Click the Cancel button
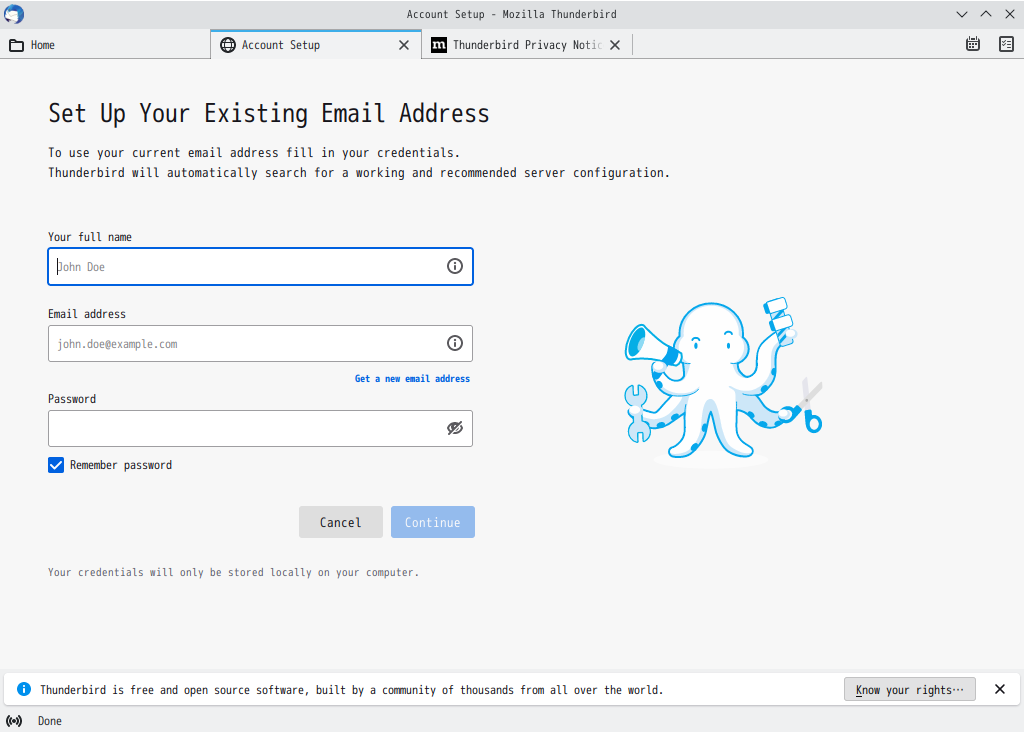Viewport: 1024px width, 732px height. 340,522
